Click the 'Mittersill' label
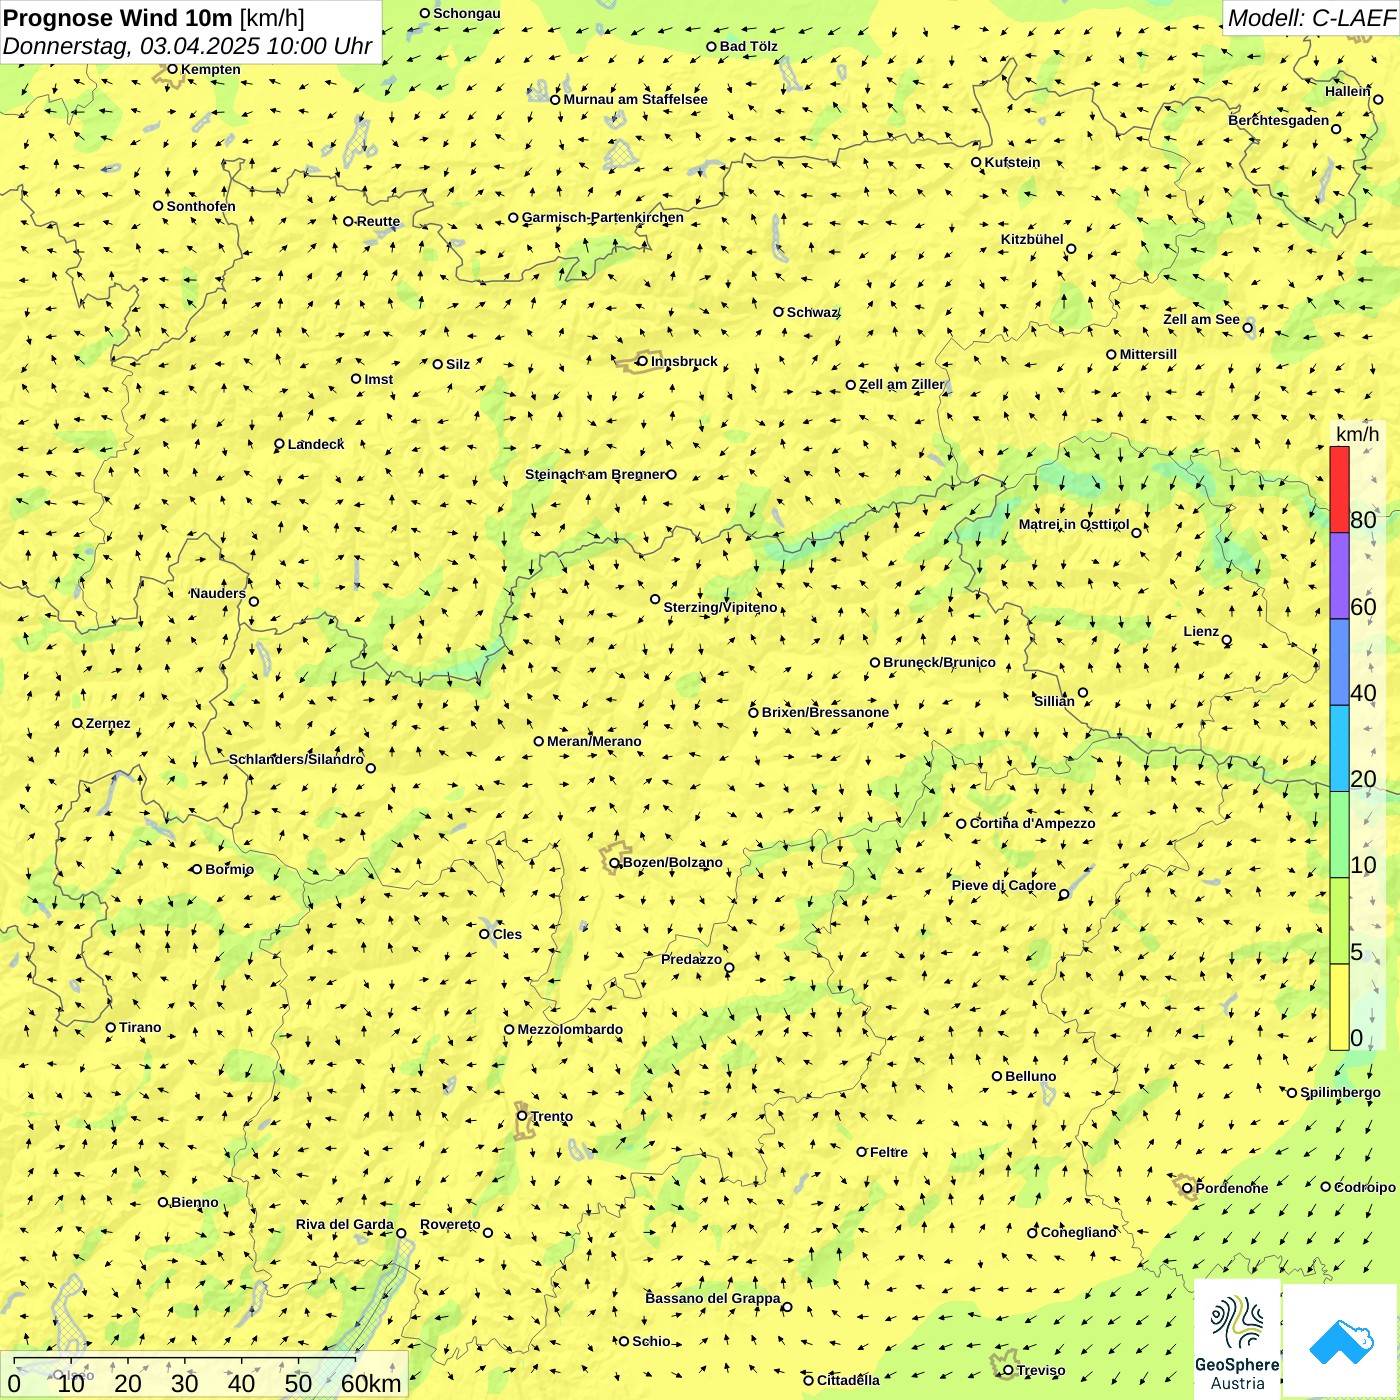 tap(1148, 354)
